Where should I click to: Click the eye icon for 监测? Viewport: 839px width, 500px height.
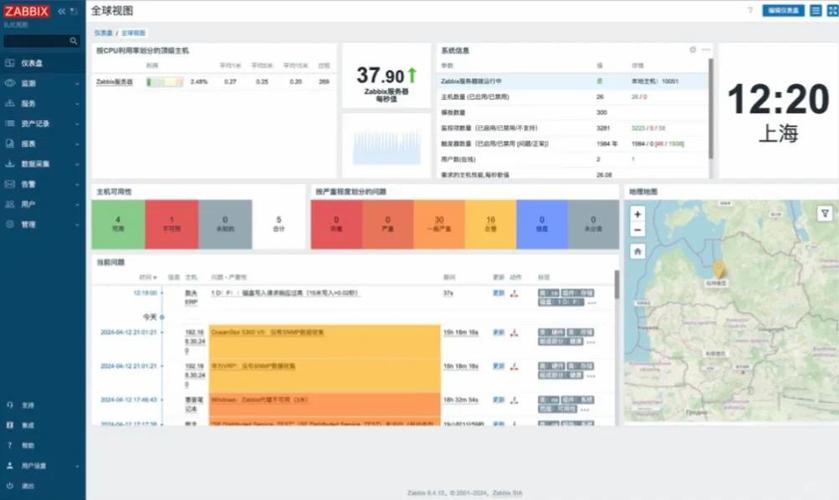(x=10, y=83)
